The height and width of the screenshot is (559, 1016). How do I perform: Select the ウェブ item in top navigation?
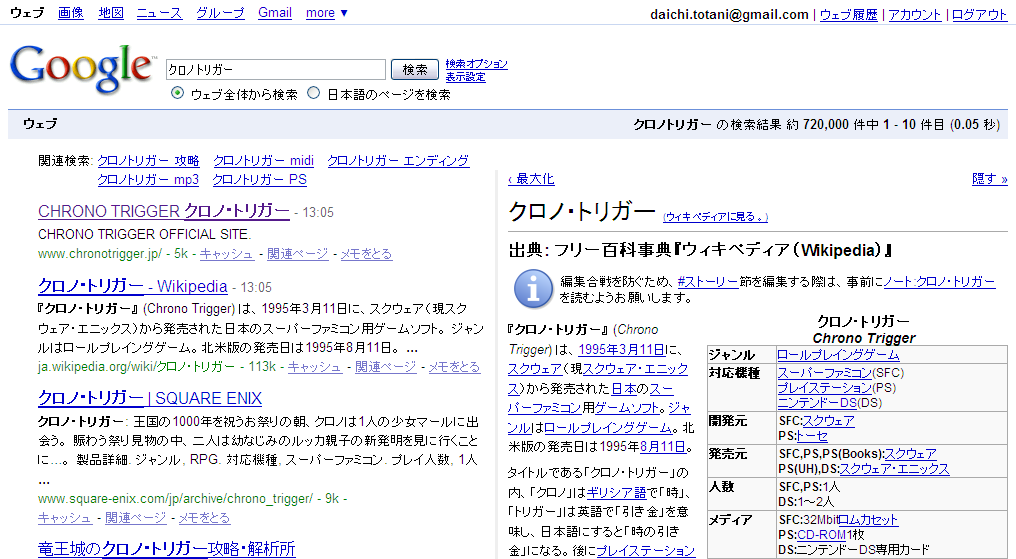click(x=27, y=13)
